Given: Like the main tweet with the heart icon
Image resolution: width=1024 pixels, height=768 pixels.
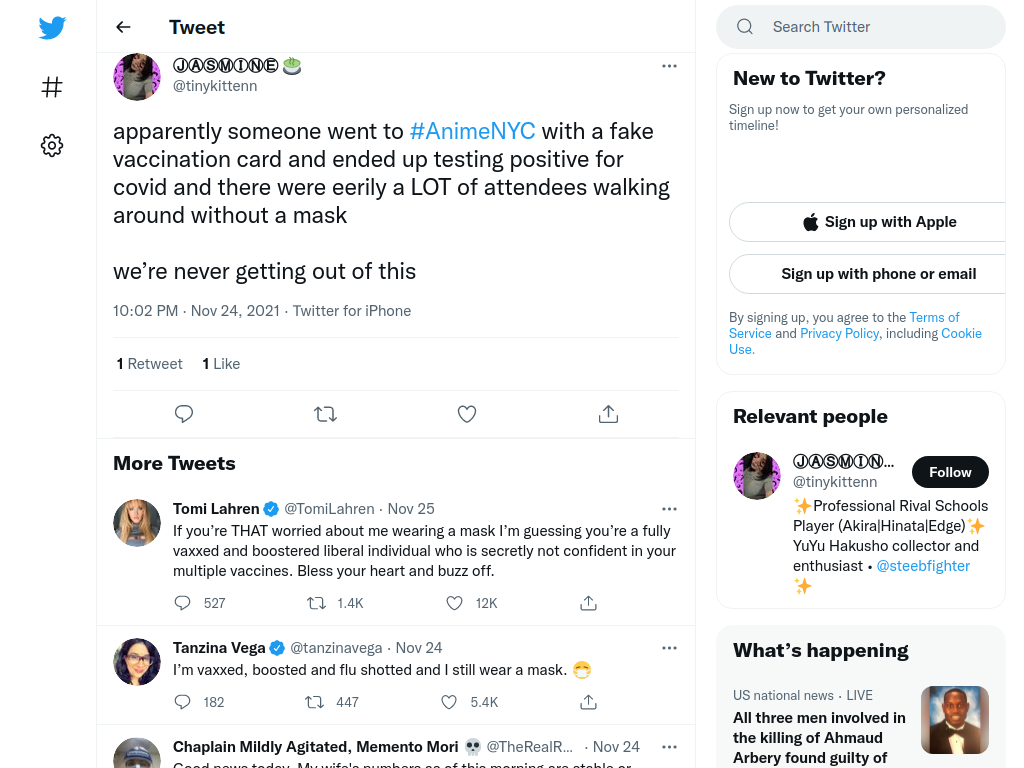Looking at the screenshot, I should [467, 414].
